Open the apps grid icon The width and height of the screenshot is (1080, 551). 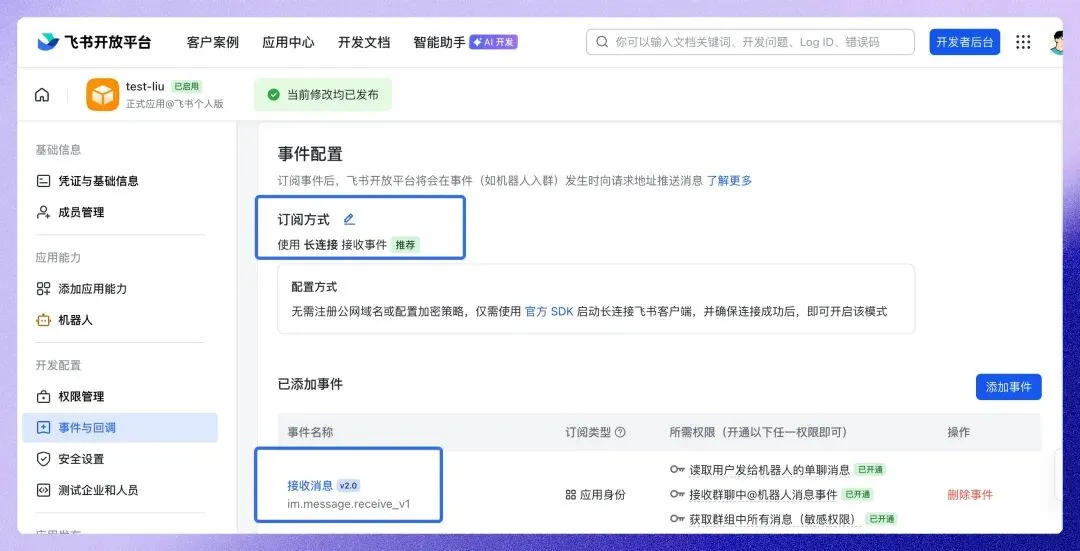1023,42
